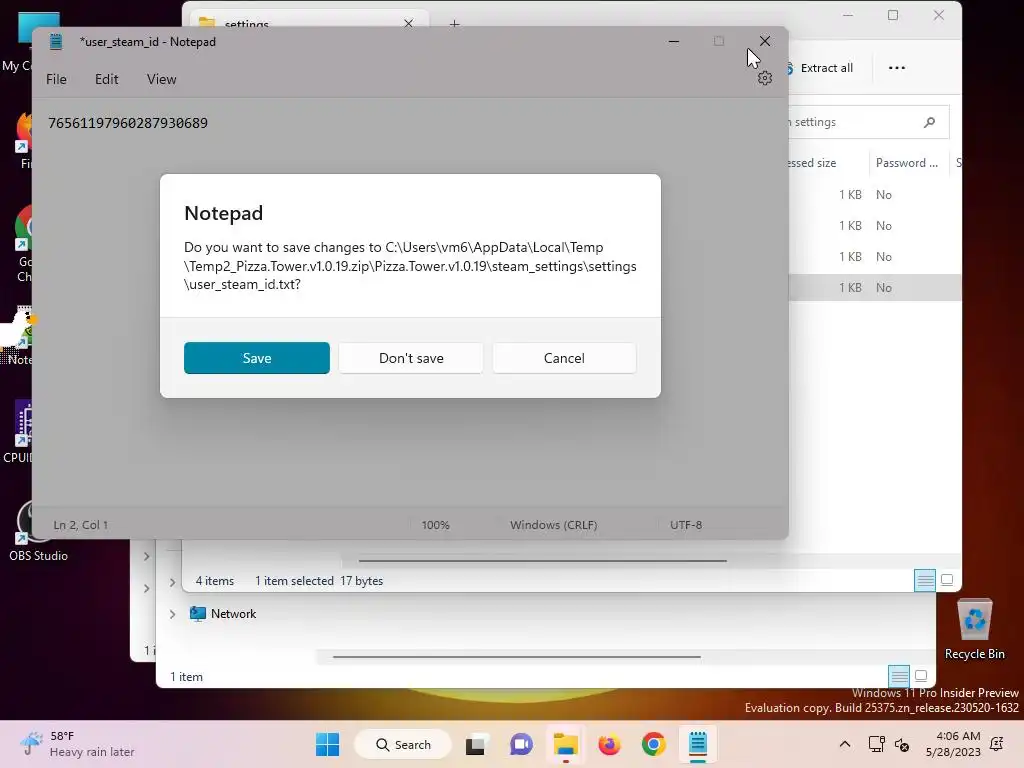Click the UTF-8 encoding status entry
Viewport: 1024px width, 768px height.
[x=686, y=524]
